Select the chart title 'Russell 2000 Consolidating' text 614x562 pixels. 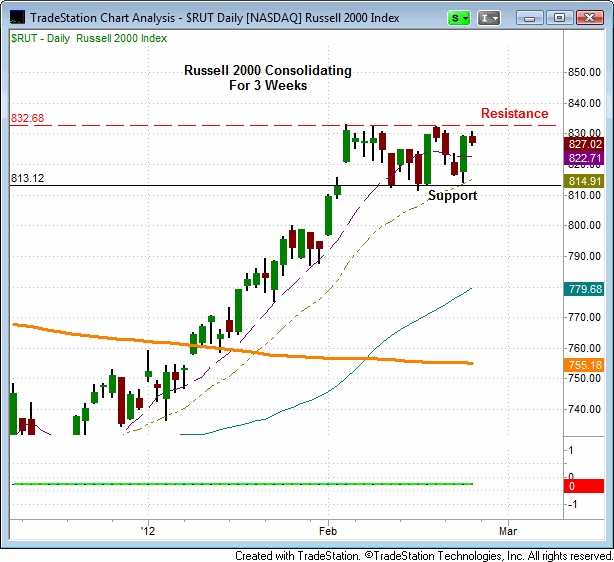(267, 71)
